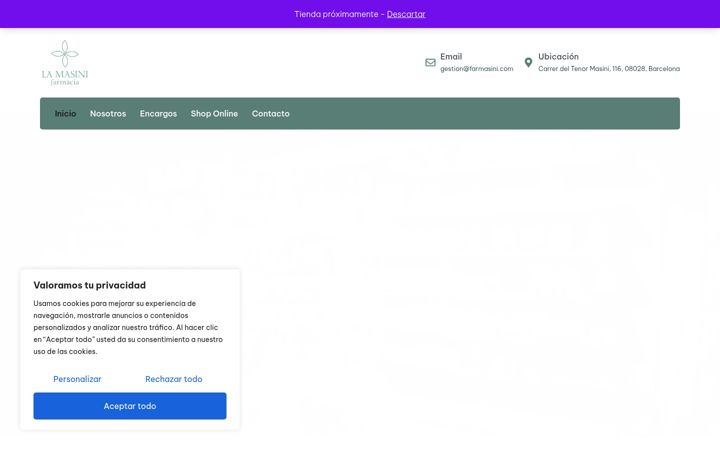Reject all cookies with Rechazar todo
Image resolution: width=720 pixels, height=450 pixels.
(174, 379)
